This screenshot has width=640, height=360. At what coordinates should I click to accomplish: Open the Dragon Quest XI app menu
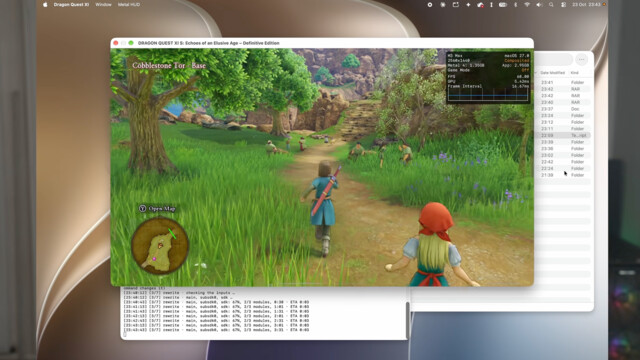coord(71,4)
